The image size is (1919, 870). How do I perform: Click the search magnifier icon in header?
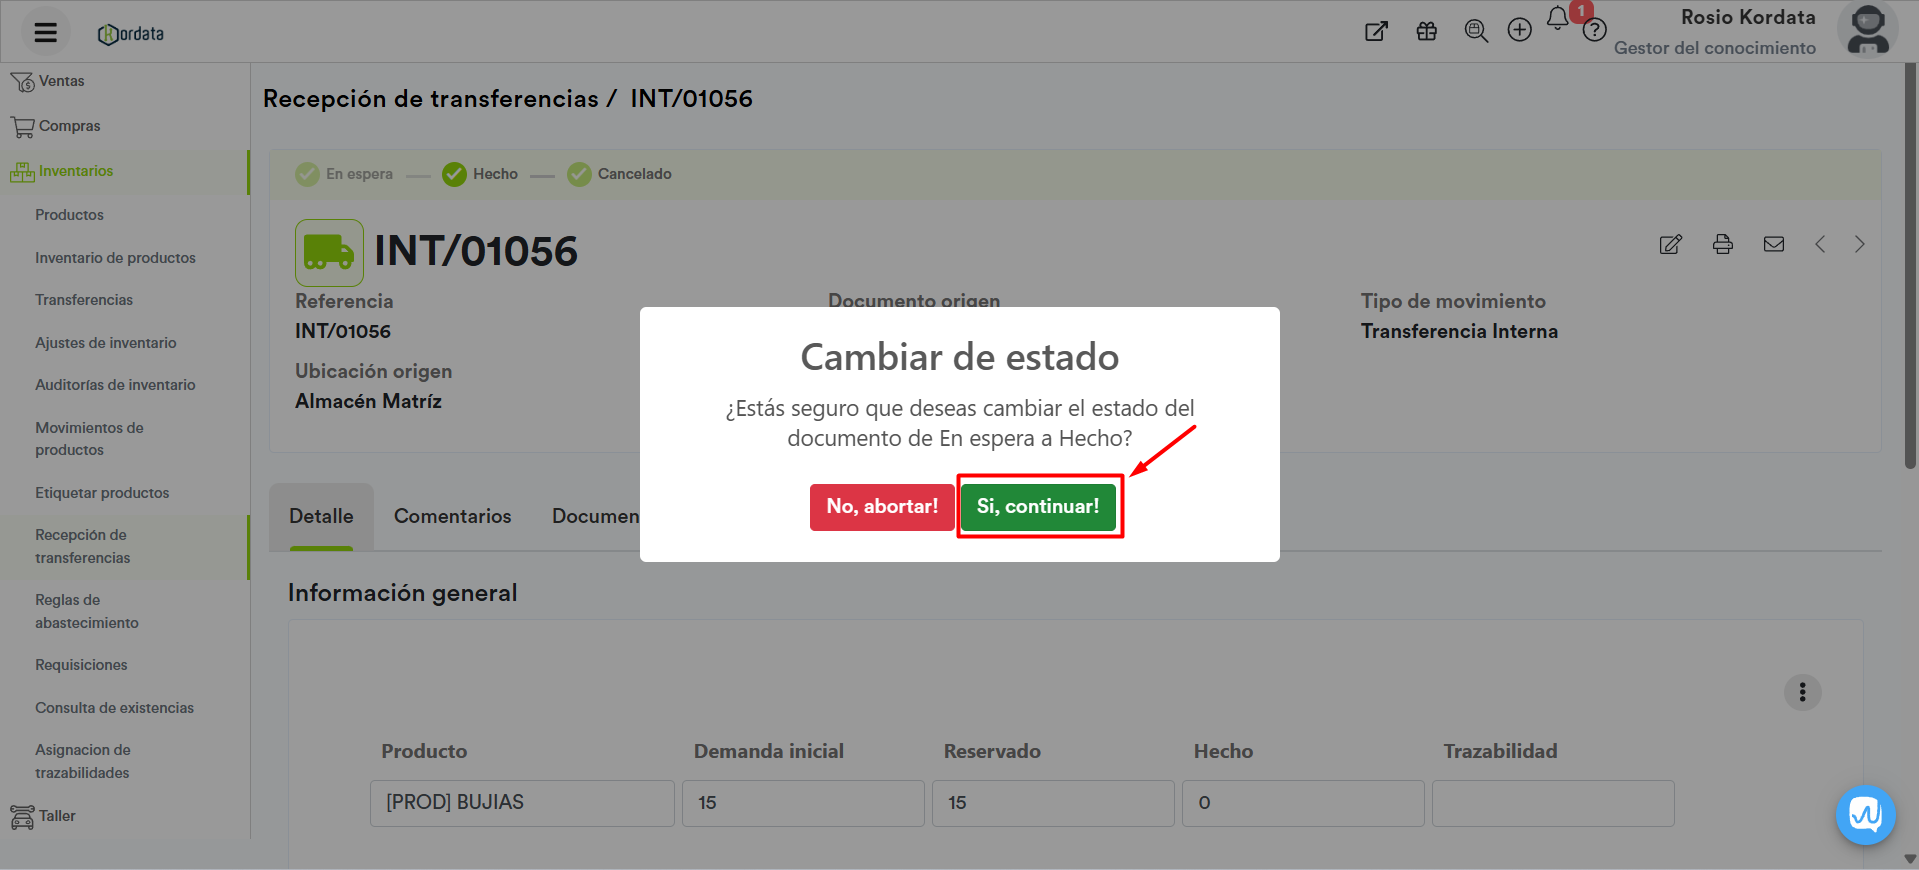(1475, 31)
